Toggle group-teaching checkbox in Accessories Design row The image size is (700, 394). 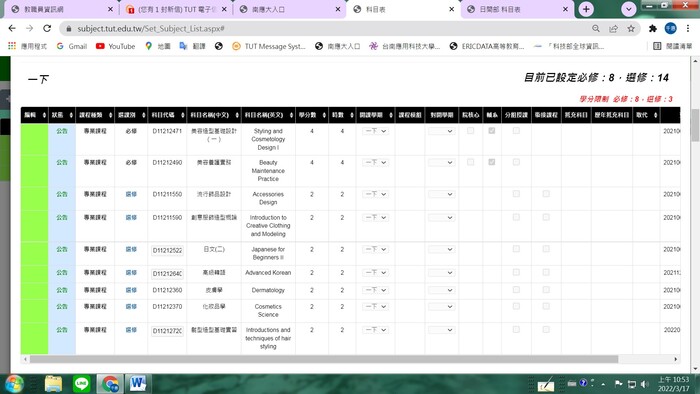click(516, 194)
